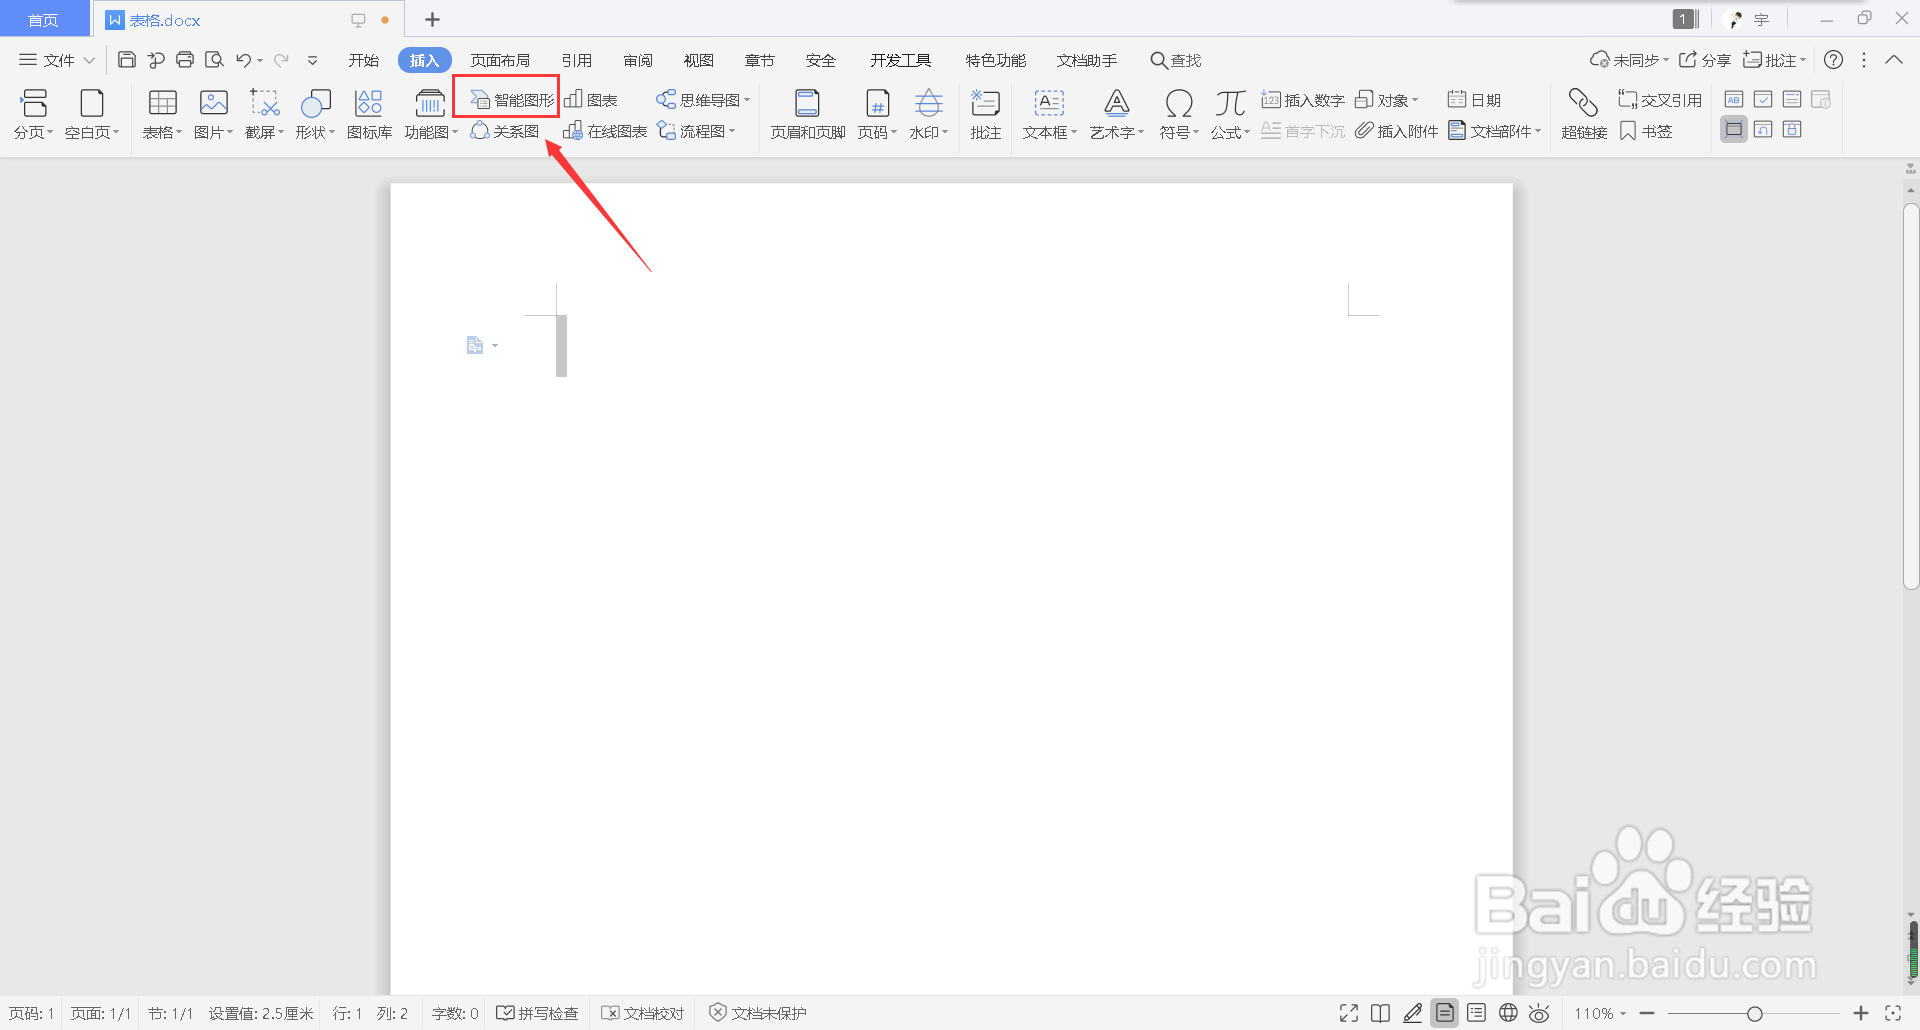
Task: Click the 查找 search button
Action: point(1176,60)
